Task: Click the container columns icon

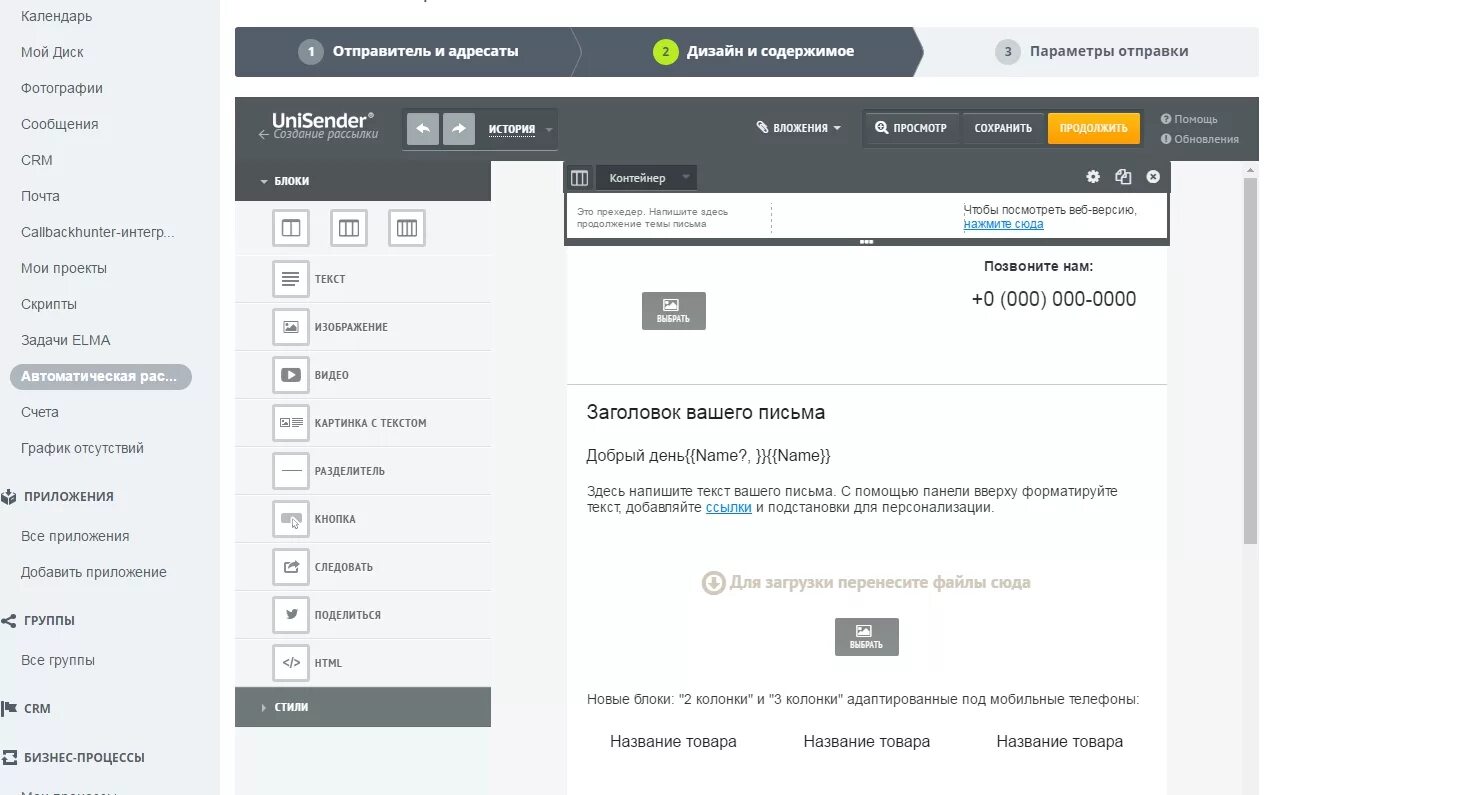Action: point(579,178)
